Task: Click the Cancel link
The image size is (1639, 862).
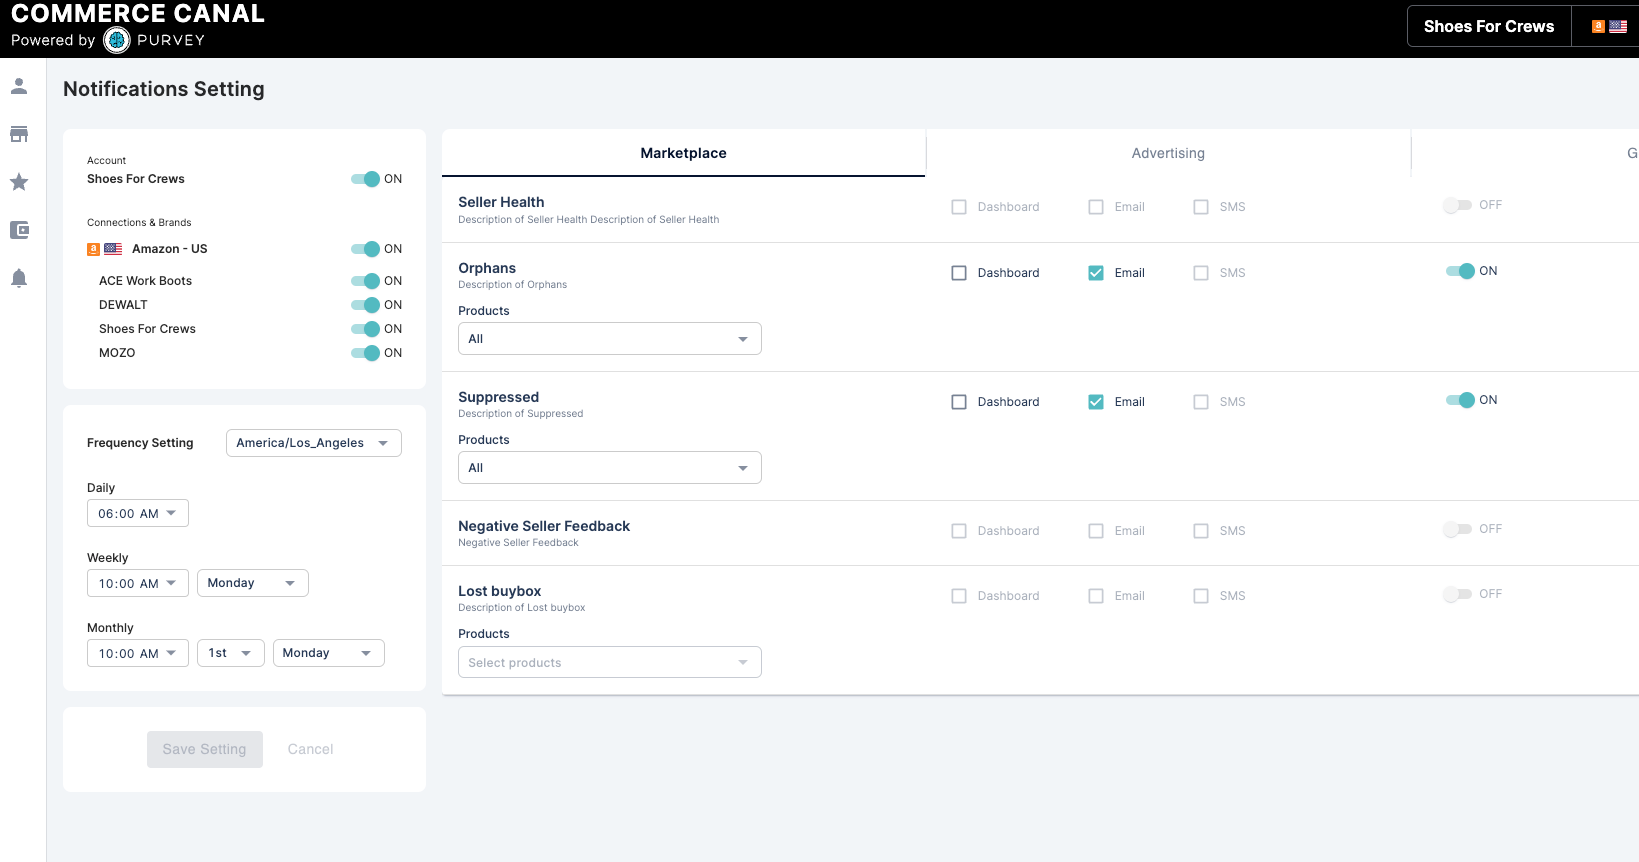Action: [310, 749]
